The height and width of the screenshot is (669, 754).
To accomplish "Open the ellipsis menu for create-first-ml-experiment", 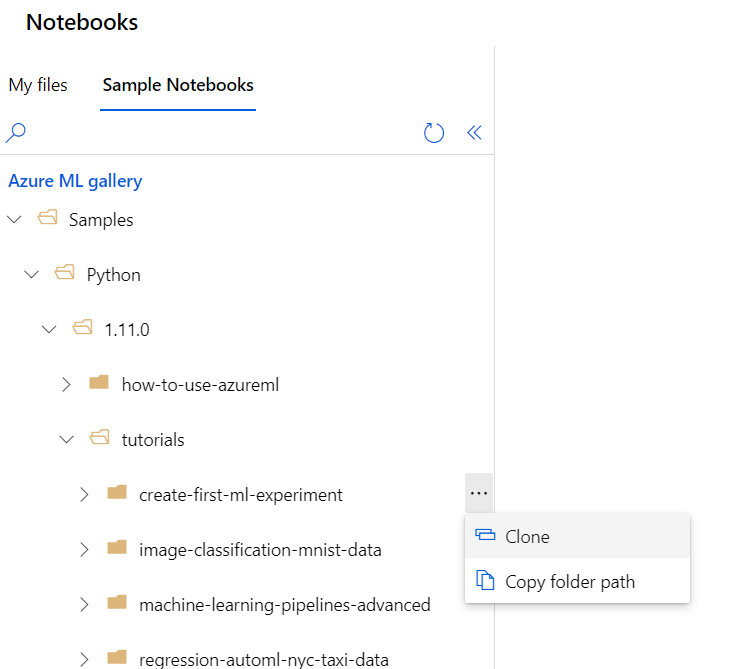I will 479,493.
